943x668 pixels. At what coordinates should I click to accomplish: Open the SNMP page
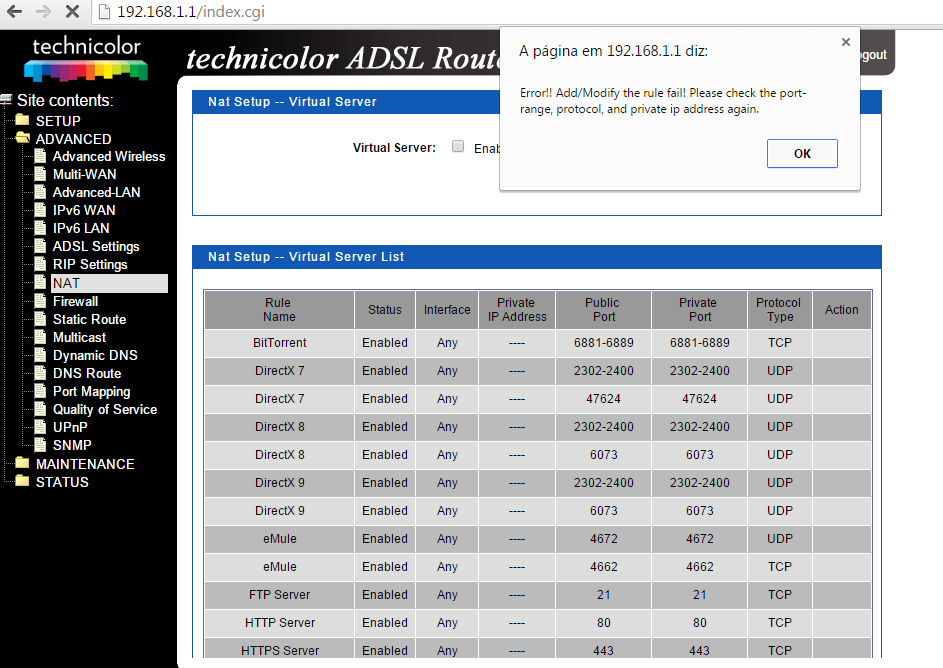[72, 446]
